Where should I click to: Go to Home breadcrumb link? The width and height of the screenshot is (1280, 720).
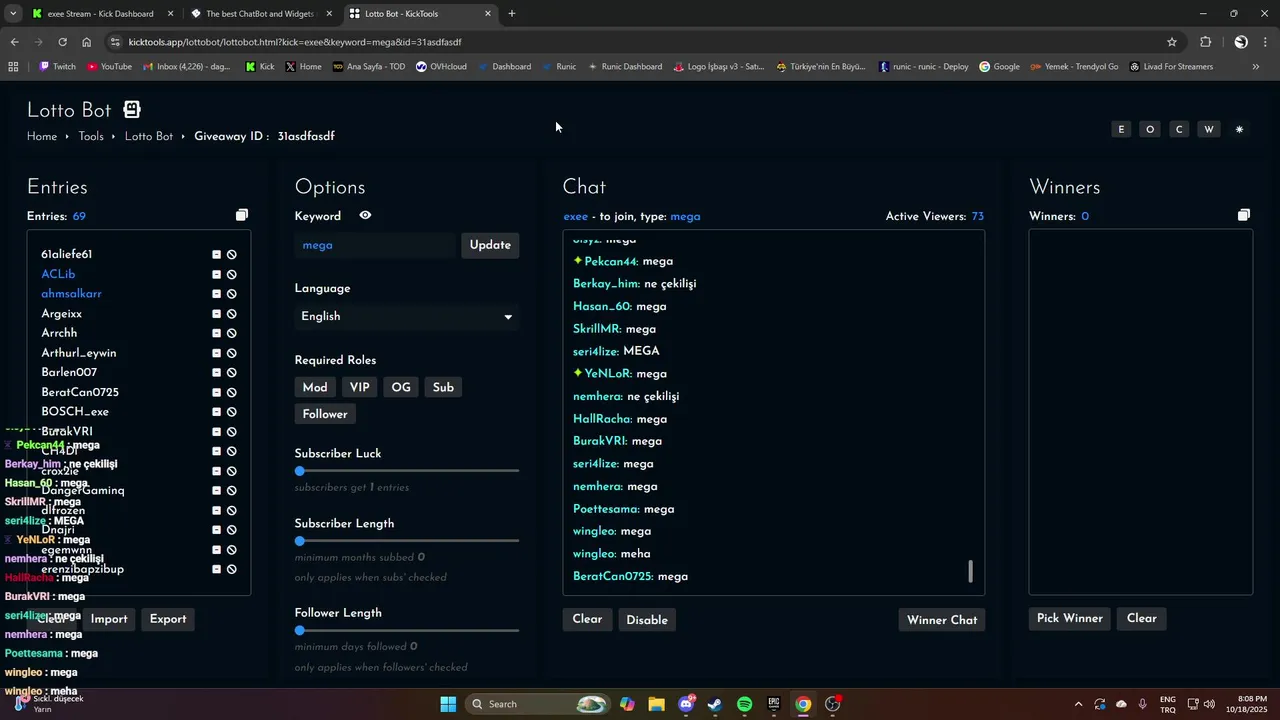(42, 136)
